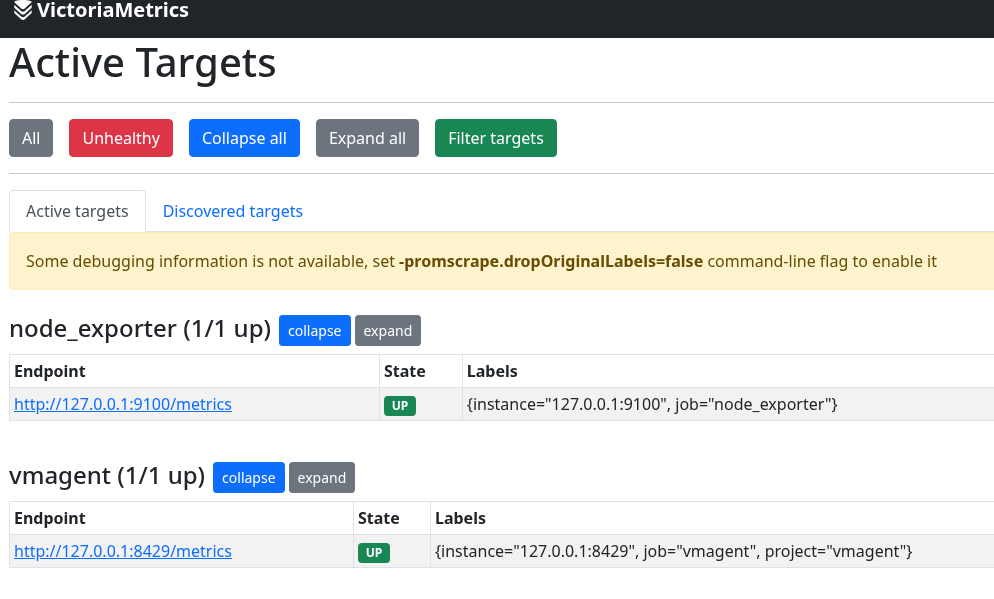Open the Filter targets option
Image resolution: width=994 pixels, height=599 pixels.
tap(495, 138)
